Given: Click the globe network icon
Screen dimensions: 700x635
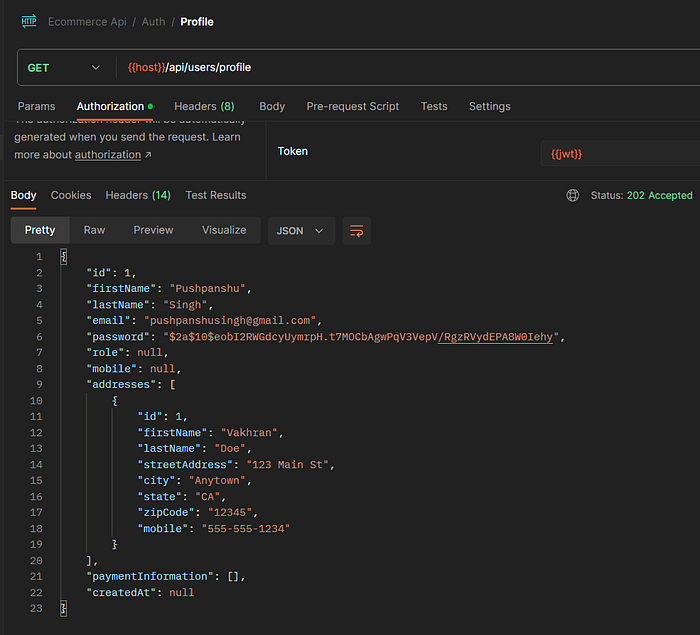Looking at the screenshot, I should coord(572,196).
